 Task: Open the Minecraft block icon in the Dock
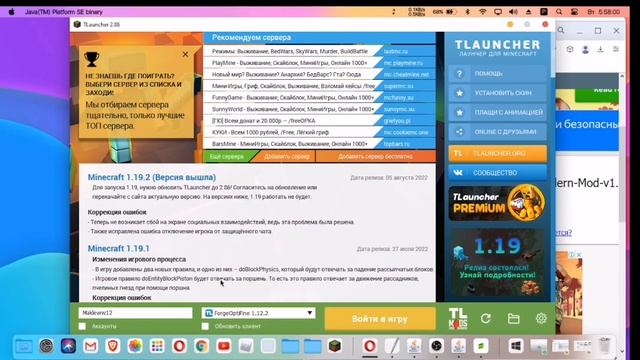pos(335,346)
